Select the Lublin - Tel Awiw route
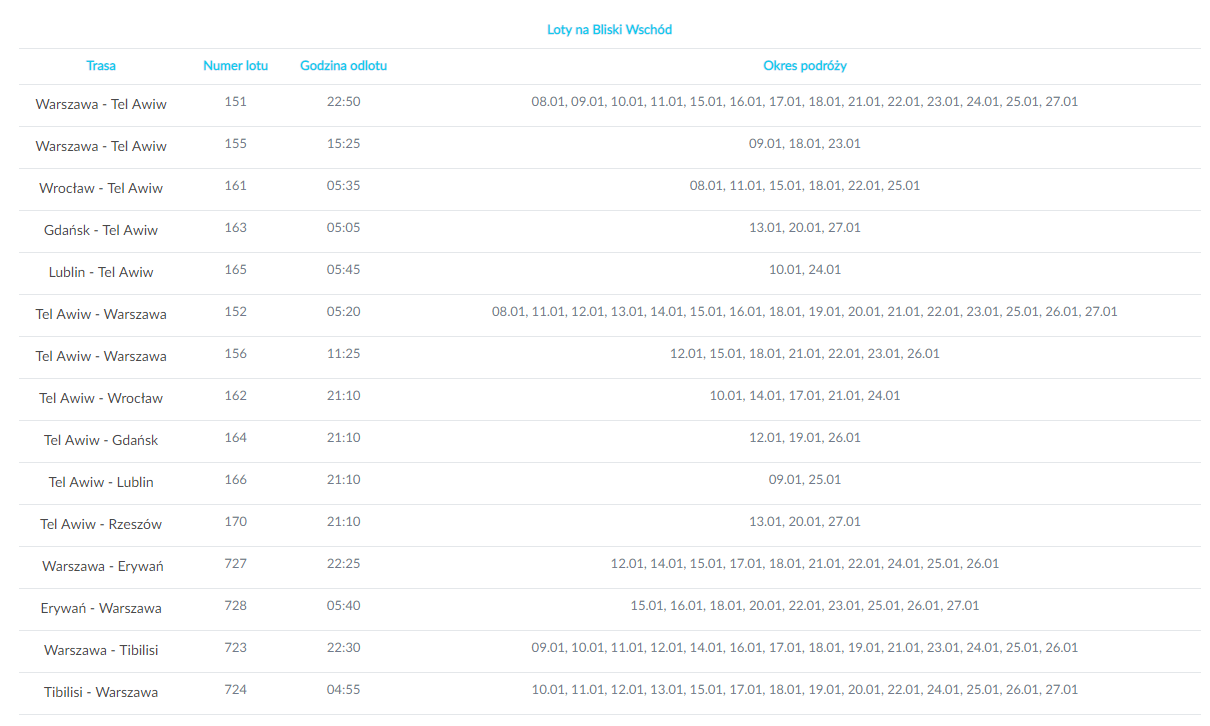 (x=101, y=272)
